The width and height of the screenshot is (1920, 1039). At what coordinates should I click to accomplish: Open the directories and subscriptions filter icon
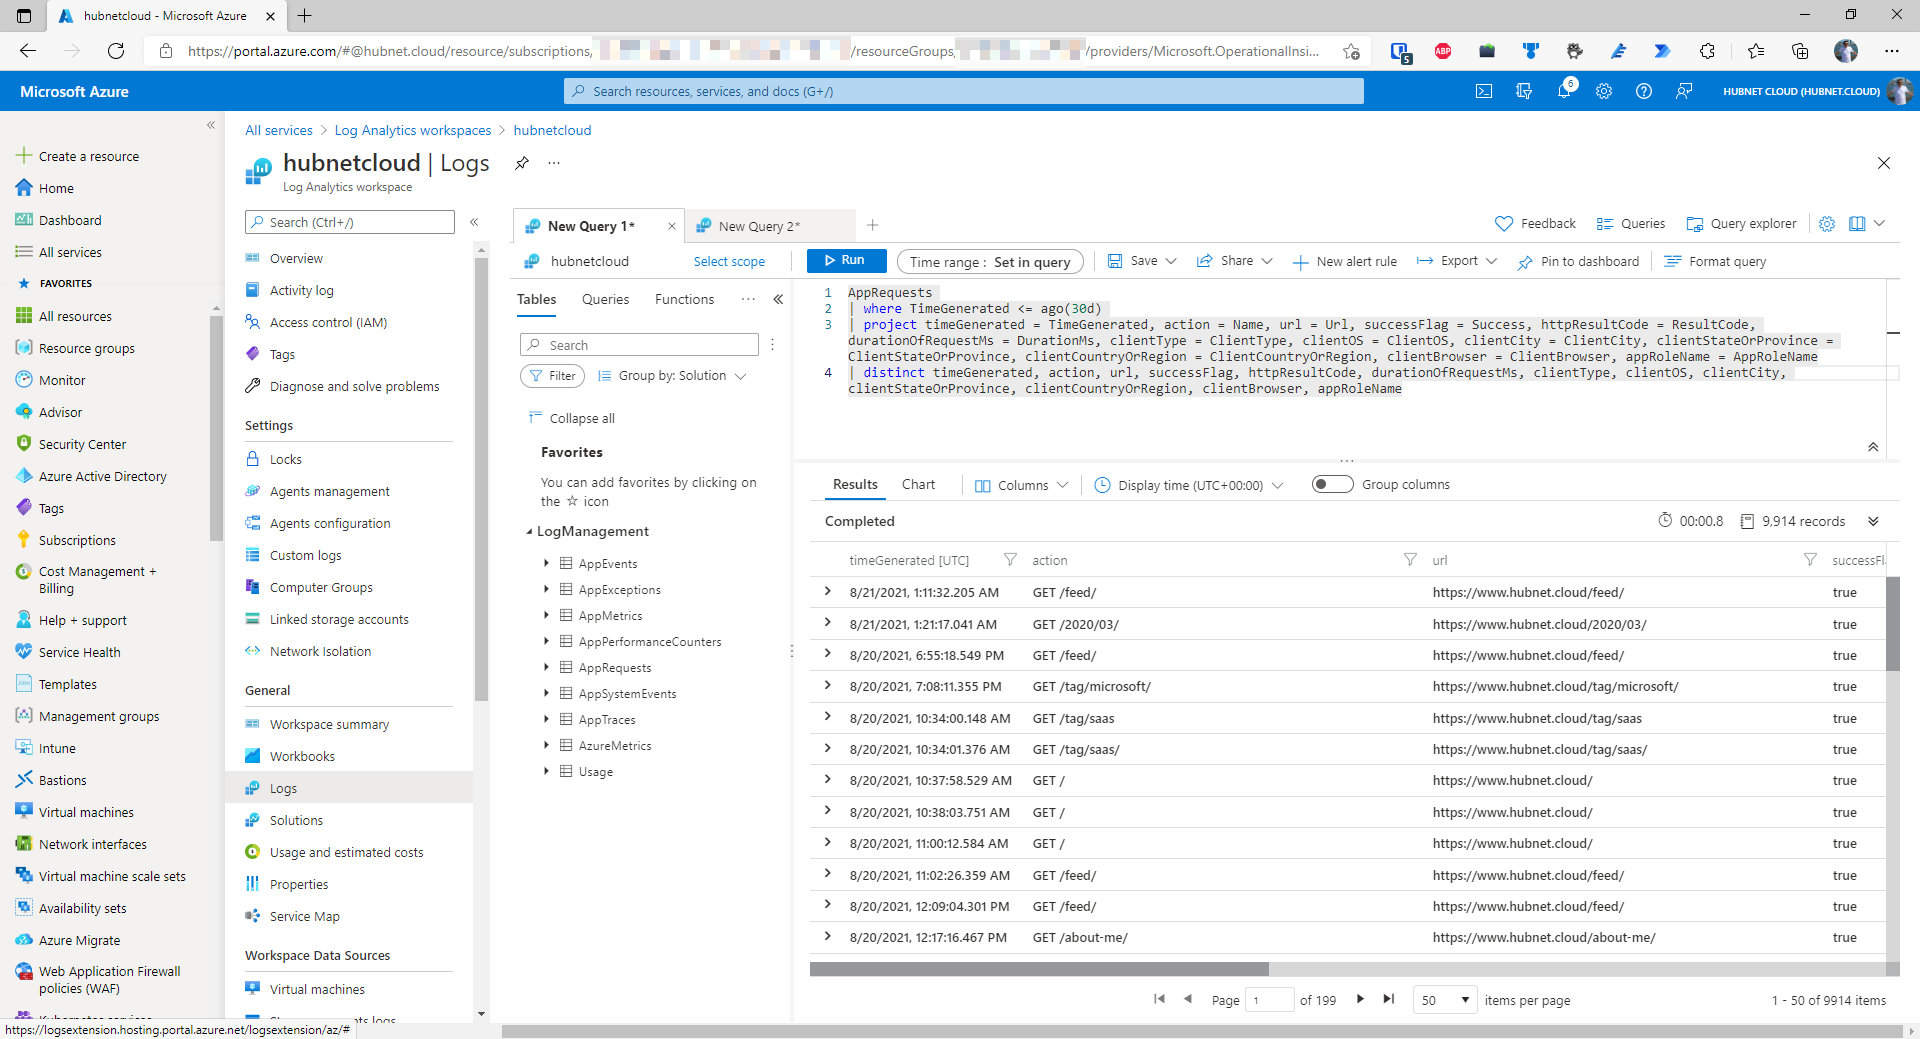pos(1524,91)
